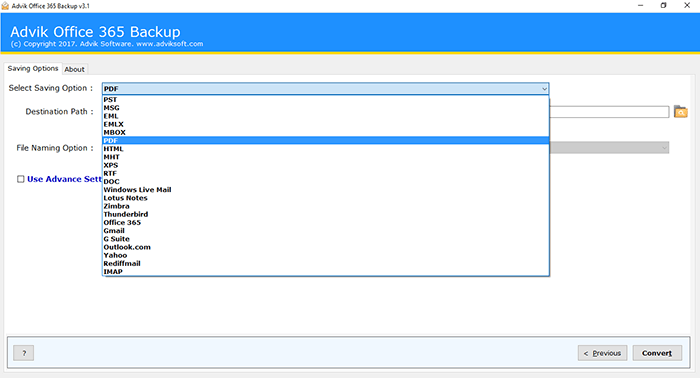The image size is (700, 378).
Task: Minimize the Advik Backup window
Action: coord(640,5)
